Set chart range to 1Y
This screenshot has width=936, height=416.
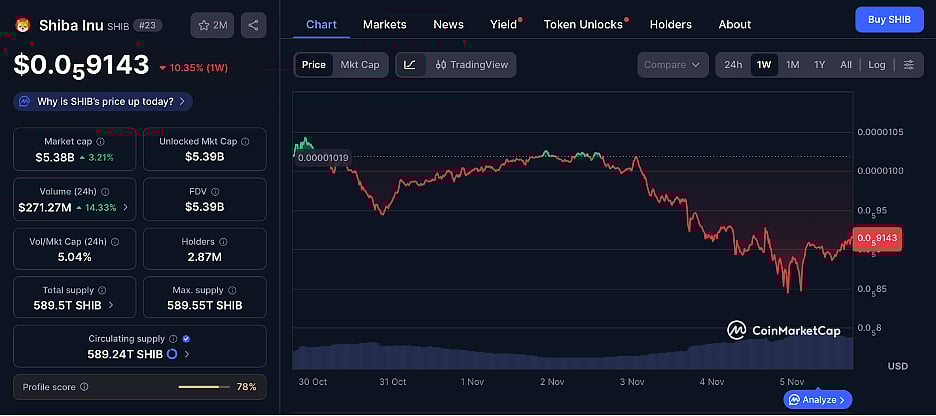point(820,64)
